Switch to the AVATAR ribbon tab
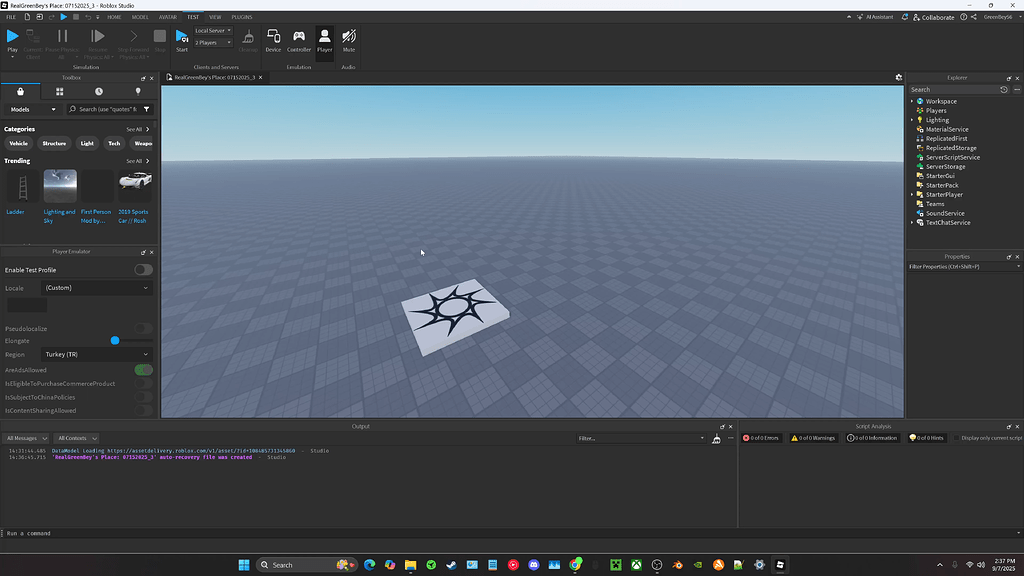 [168, 17]
